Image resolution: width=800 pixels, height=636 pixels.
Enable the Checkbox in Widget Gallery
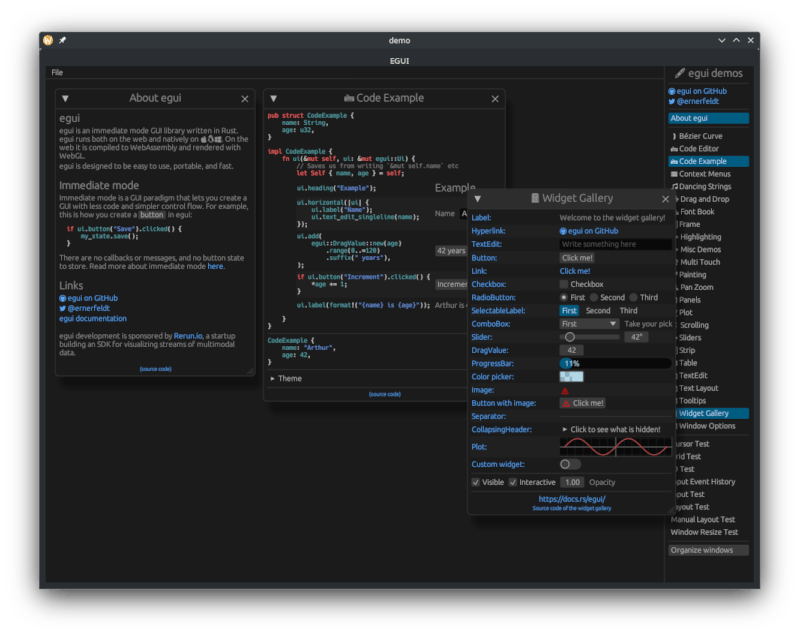565,283
